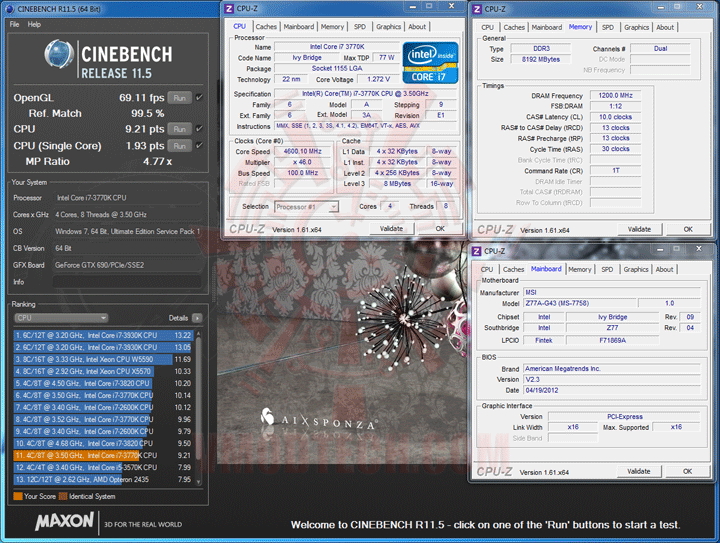The image size is (720, 543).
Task: Click CPU-Z icon in Mainboard window title bar
Action: [x=477, y=251]
